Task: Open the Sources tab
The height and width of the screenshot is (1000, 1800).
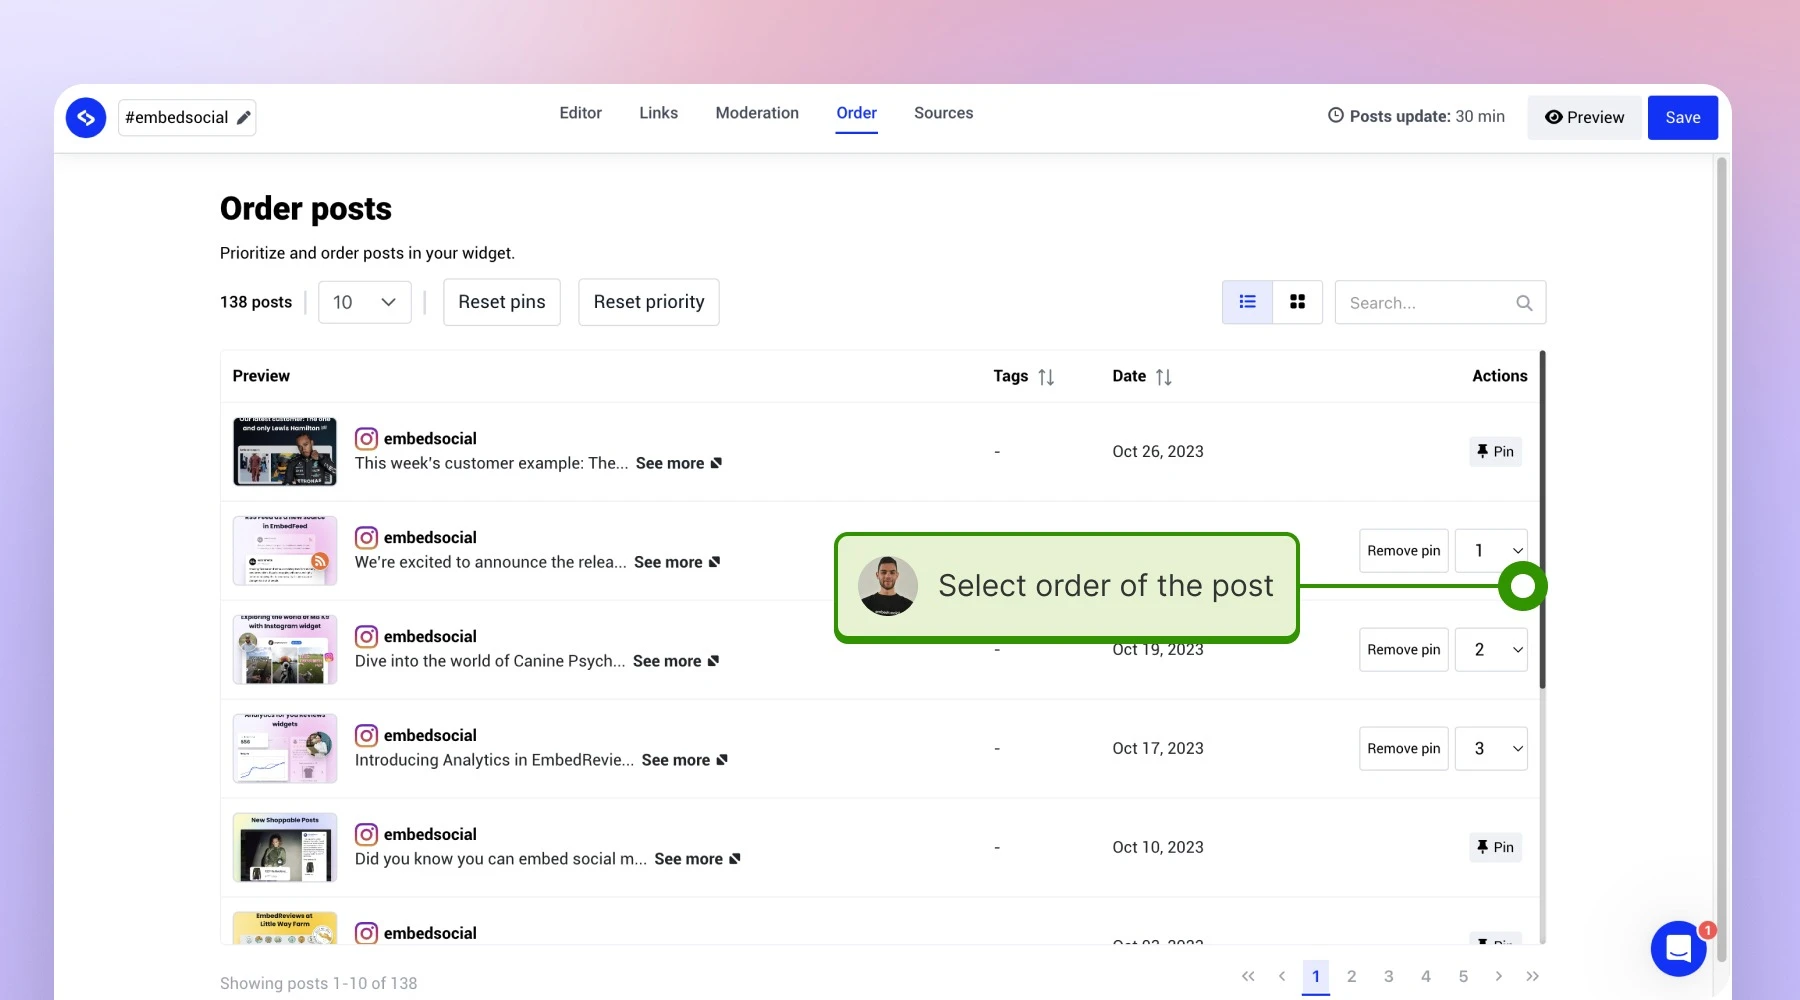Action: [943, 113]
